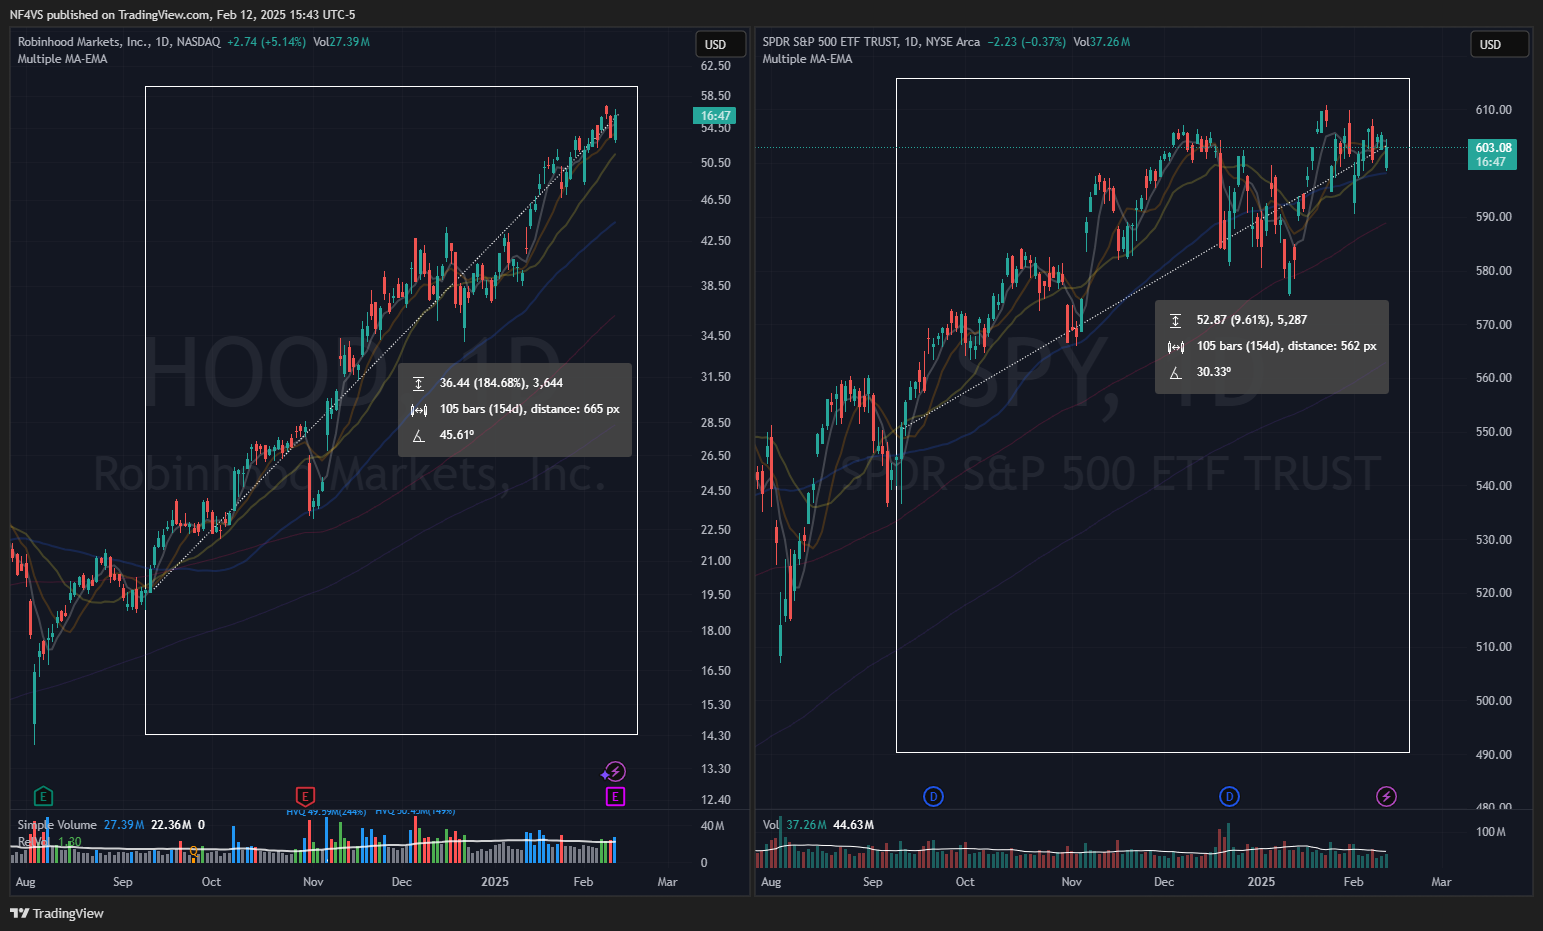The height and width of the screenshot is (931, 1543).
Task: Click the Vol 37.26M legend on SPY
Action: click(x=796, y=825)
